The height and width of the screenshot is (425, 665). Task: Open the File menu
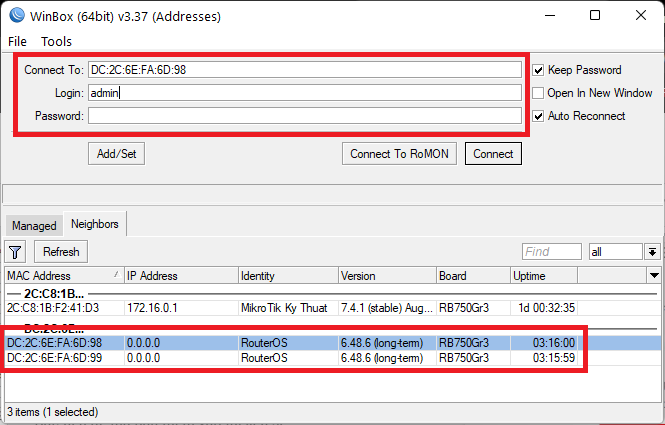tap(18, 41)
